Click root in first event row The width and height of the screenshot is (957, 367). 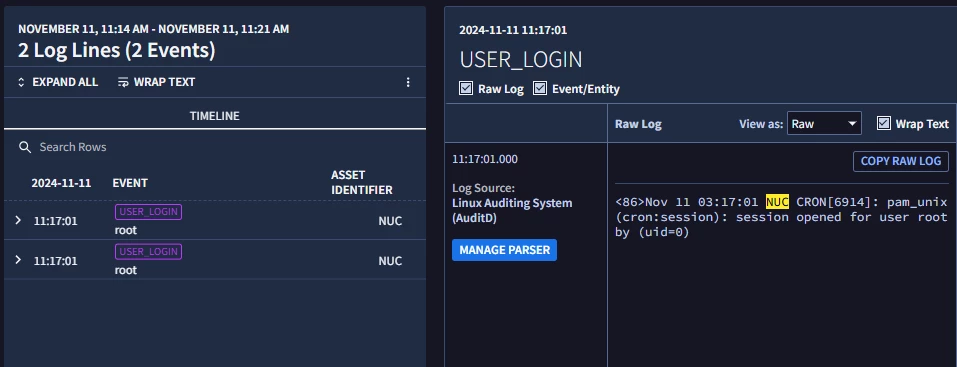point(126,230)
